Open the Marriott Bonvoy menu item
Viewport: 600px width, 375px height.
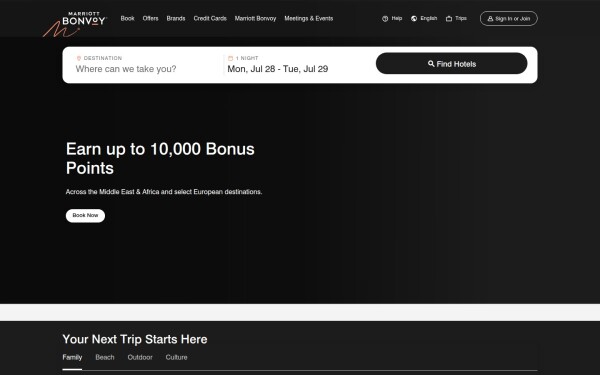(255, 18)
